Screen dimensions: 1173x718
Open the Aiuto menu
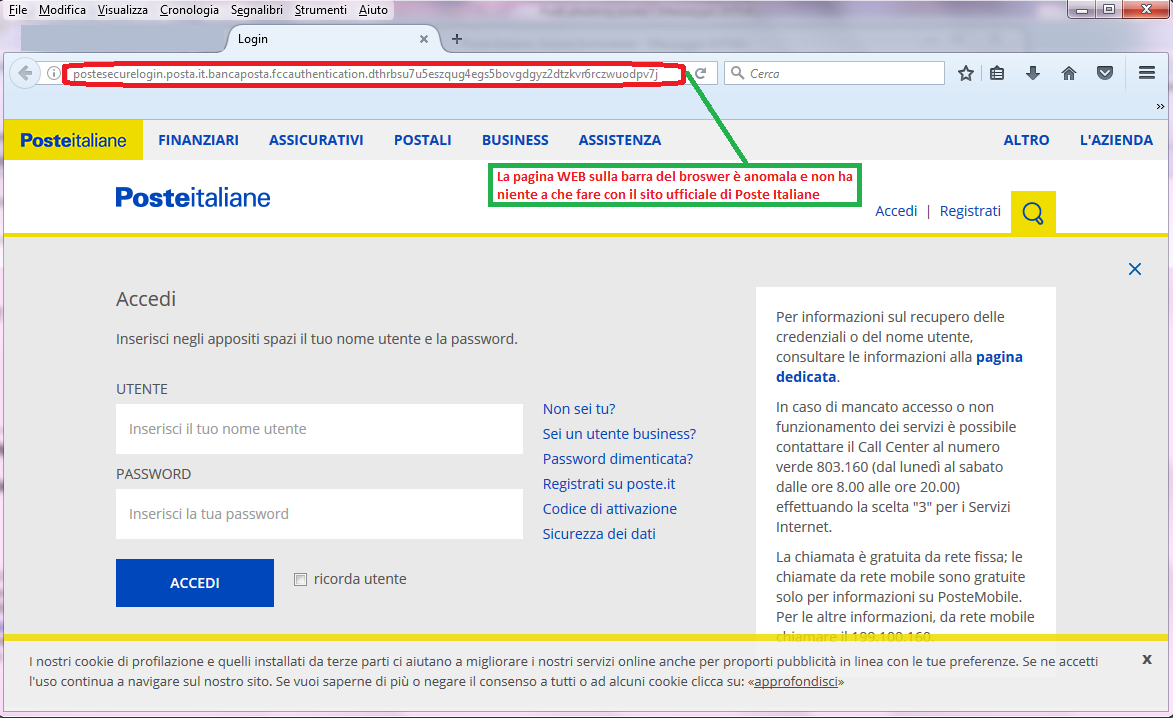pyautogui.click(x=373, y=10)
